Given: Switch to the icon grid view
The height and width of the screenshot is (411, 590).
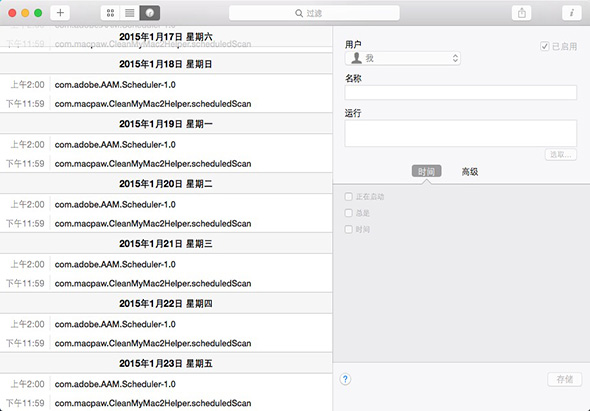Looking at the screenshot, I should coord(110,13).
